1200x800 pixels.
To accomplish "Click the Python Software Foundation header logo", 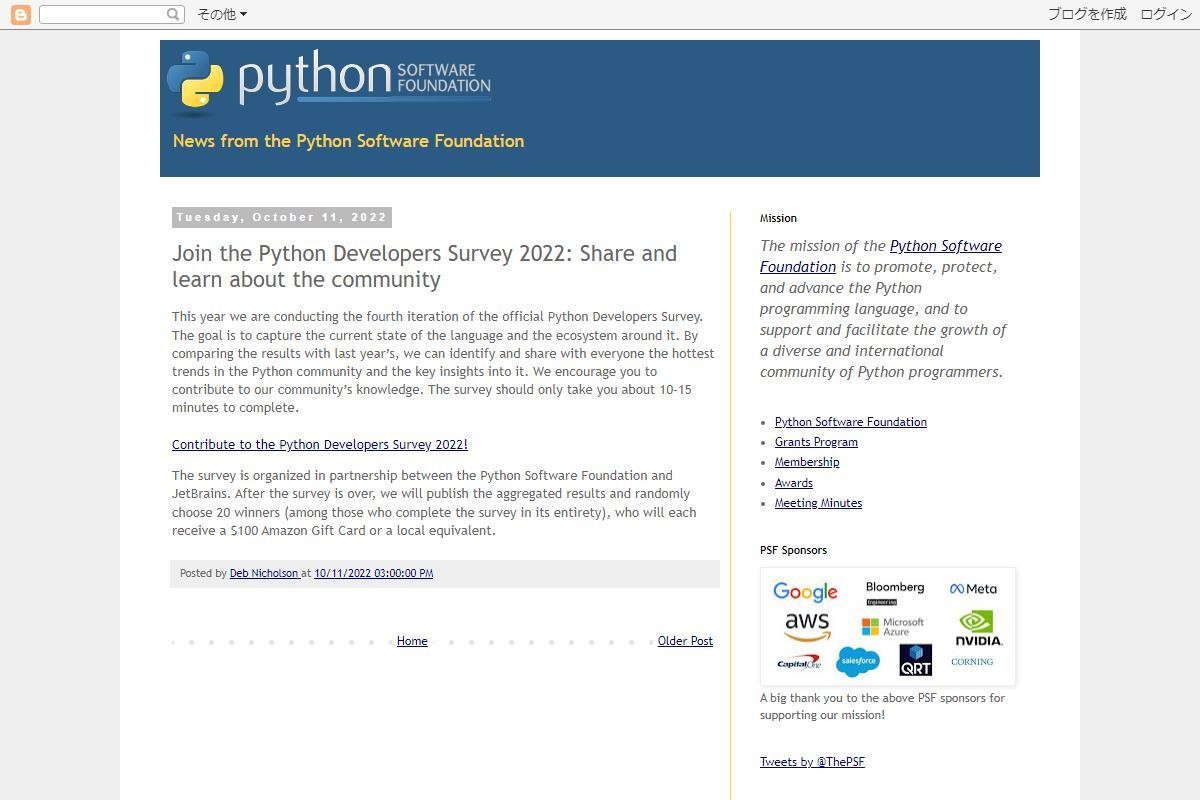I will [328, 80].
